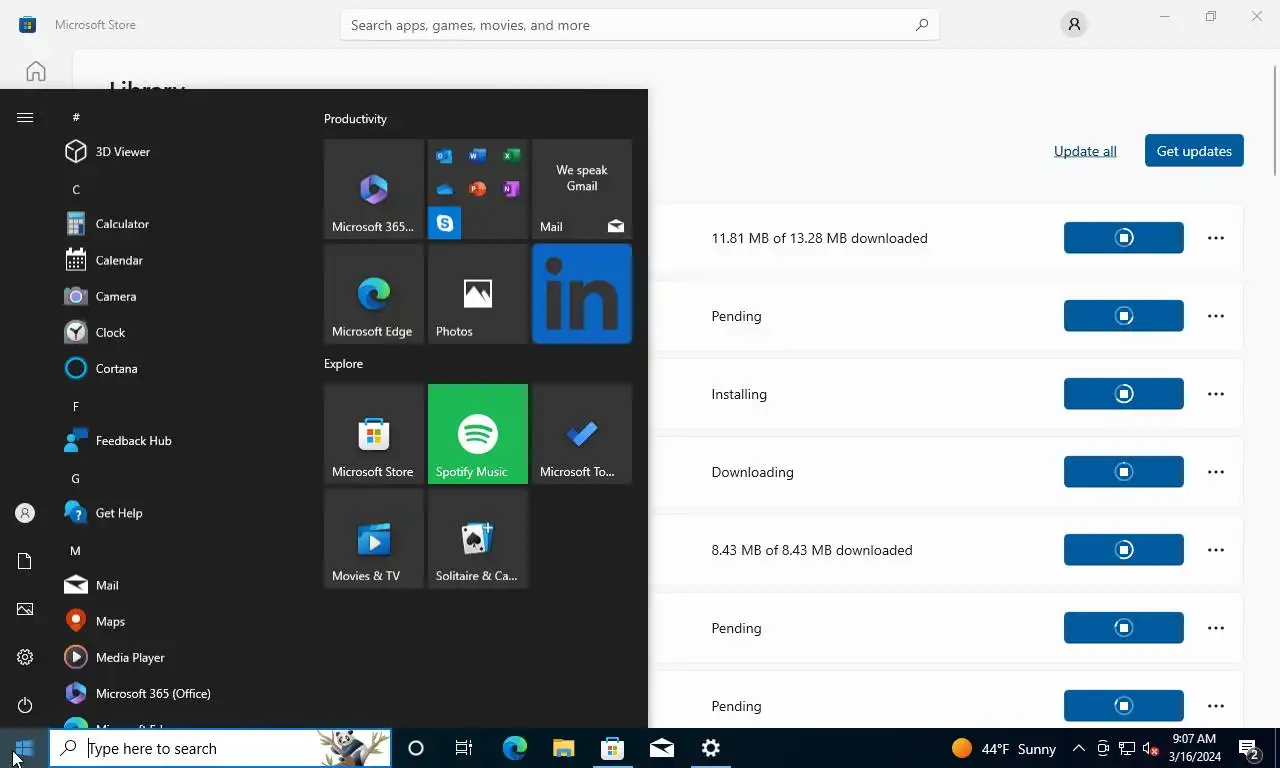Click the letter M section header
Image resolution: width=1280 pixels, height=768 pixels.
click(x=76, y=550)
